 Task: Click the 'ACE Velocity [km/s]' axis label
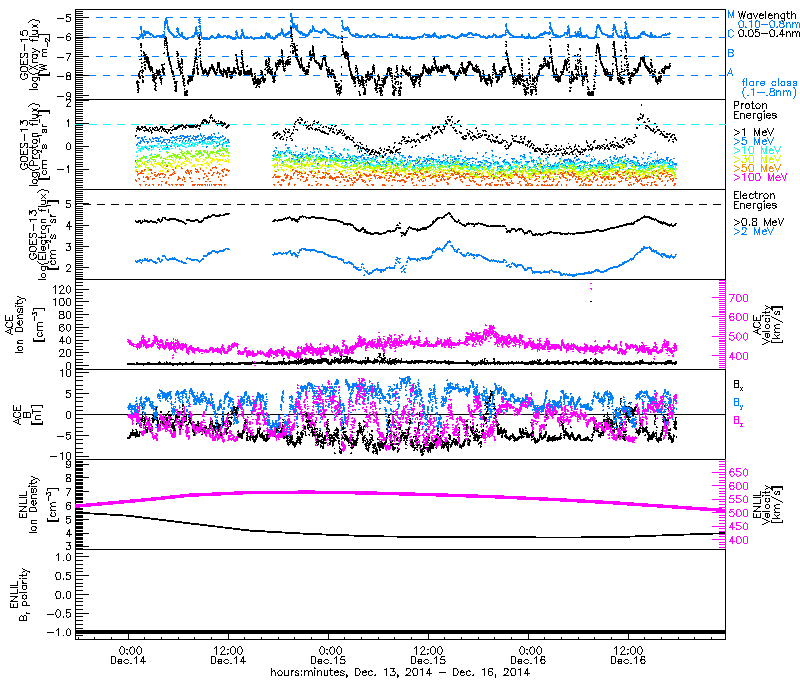(x=768, y=324)
